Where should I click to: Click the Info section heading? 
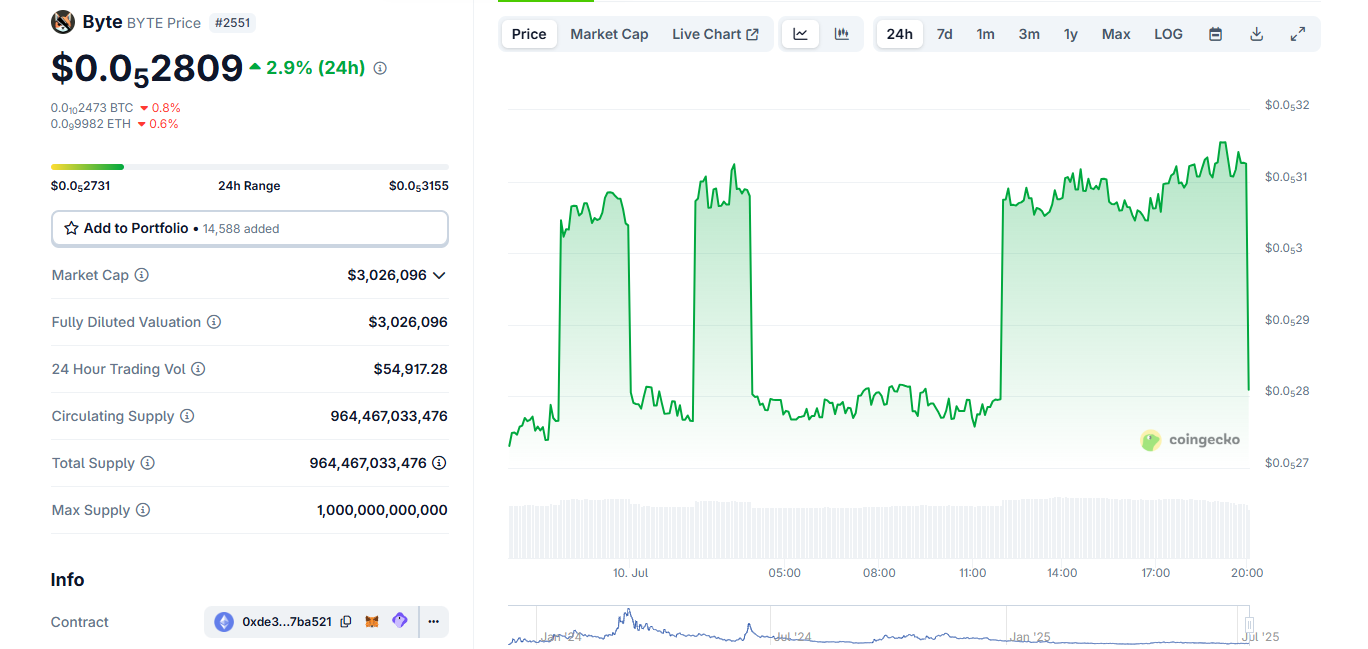68,580
